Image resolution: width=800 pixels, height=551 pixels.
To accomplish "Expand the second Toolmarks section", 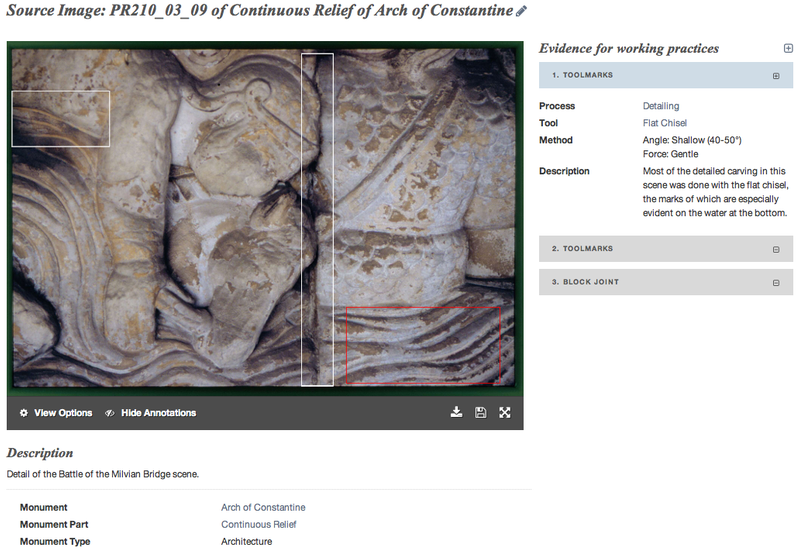I will point(776,249).
